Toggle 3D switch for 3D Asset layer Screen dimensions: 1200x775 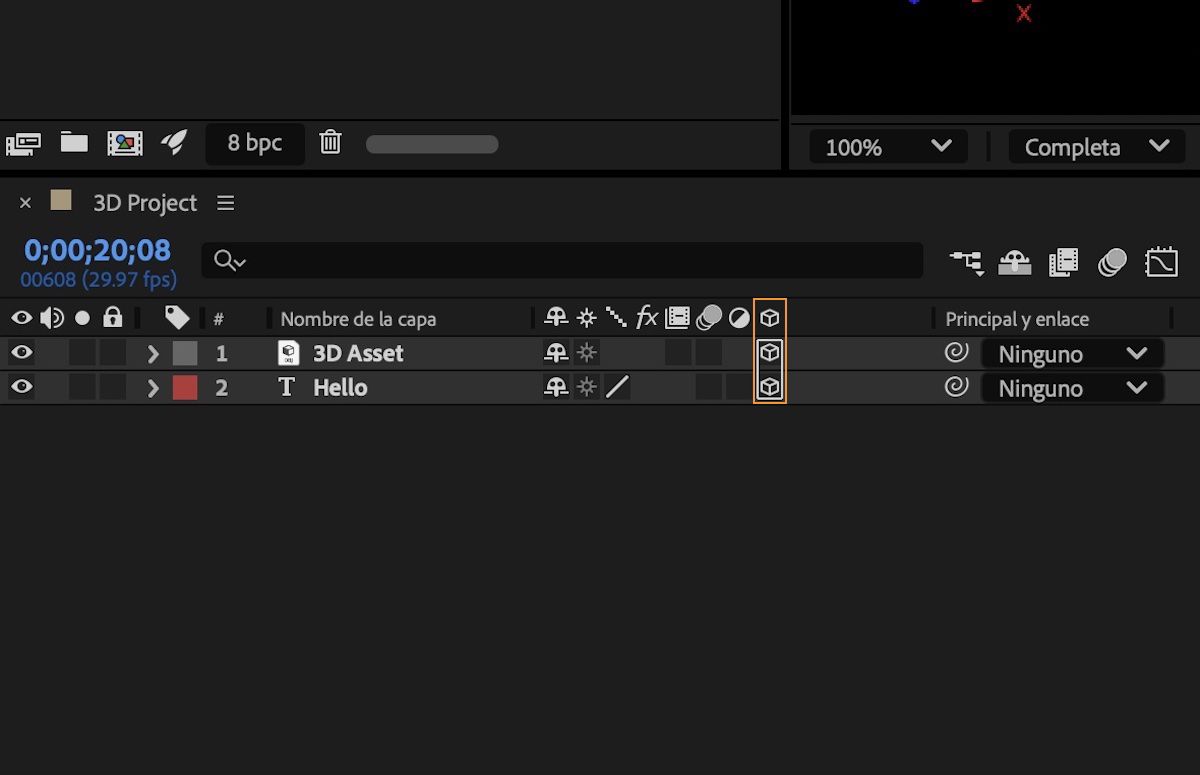pos(769,353)
